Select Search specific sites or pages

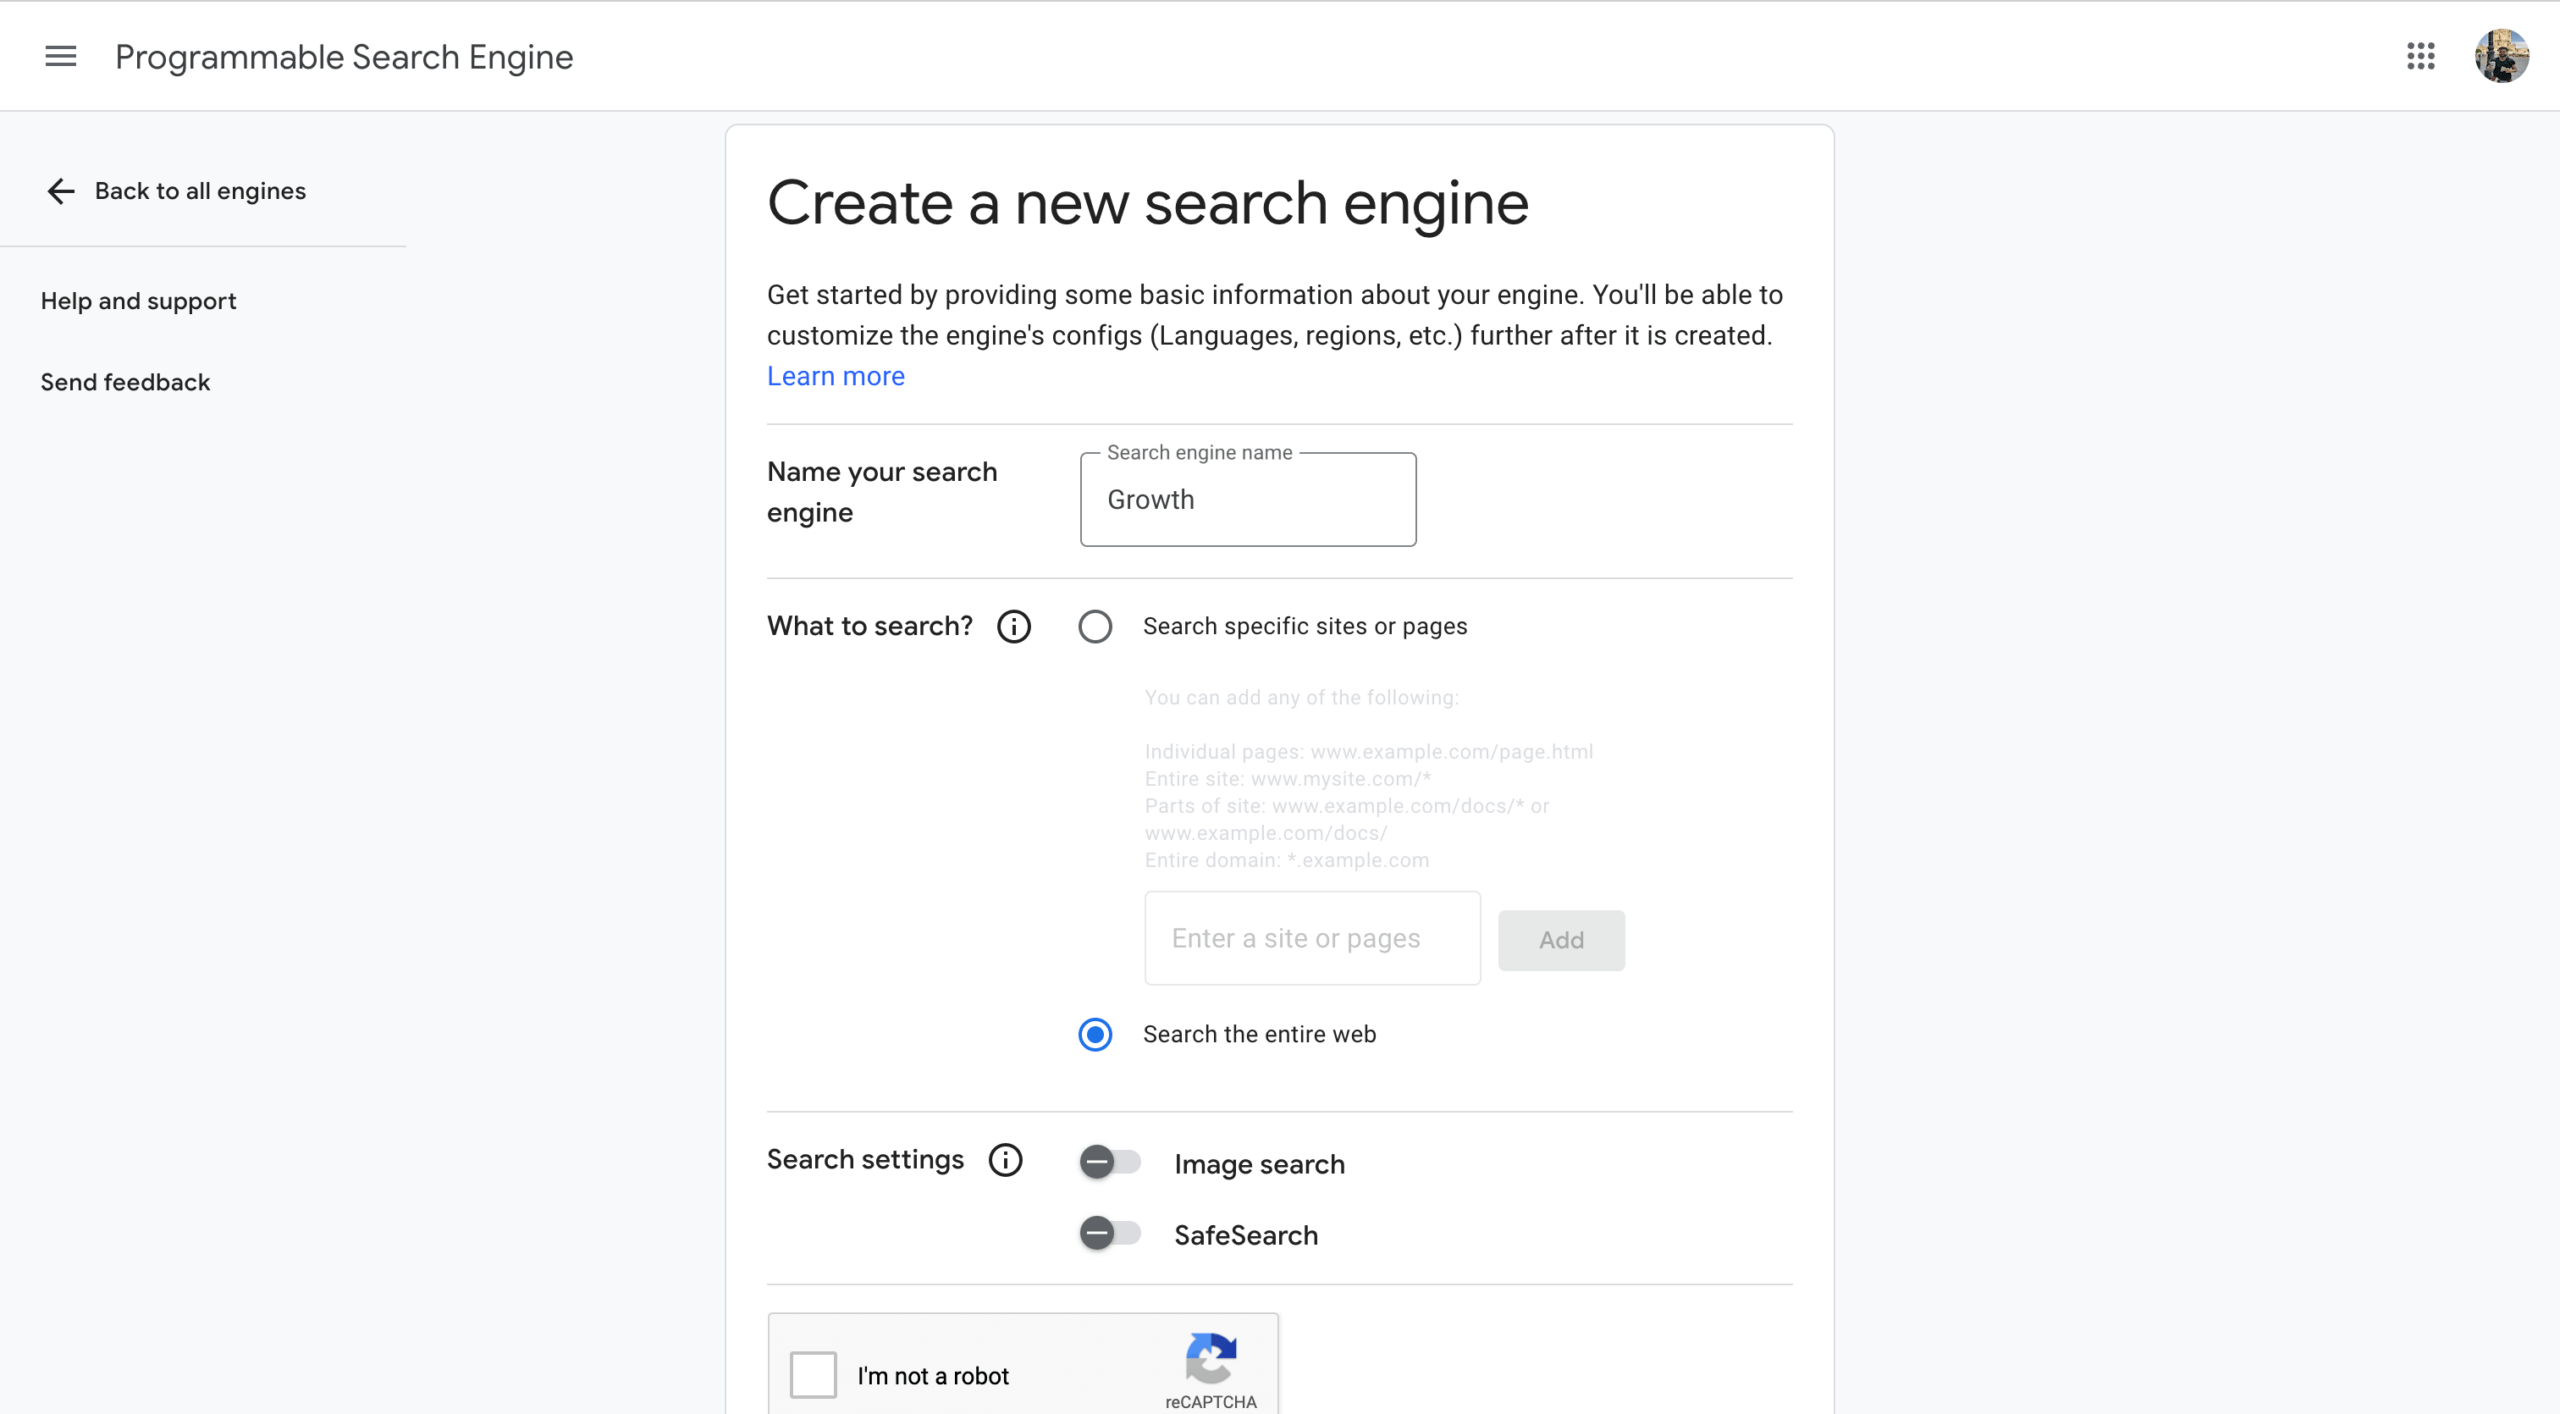(x=1095, y=626)
